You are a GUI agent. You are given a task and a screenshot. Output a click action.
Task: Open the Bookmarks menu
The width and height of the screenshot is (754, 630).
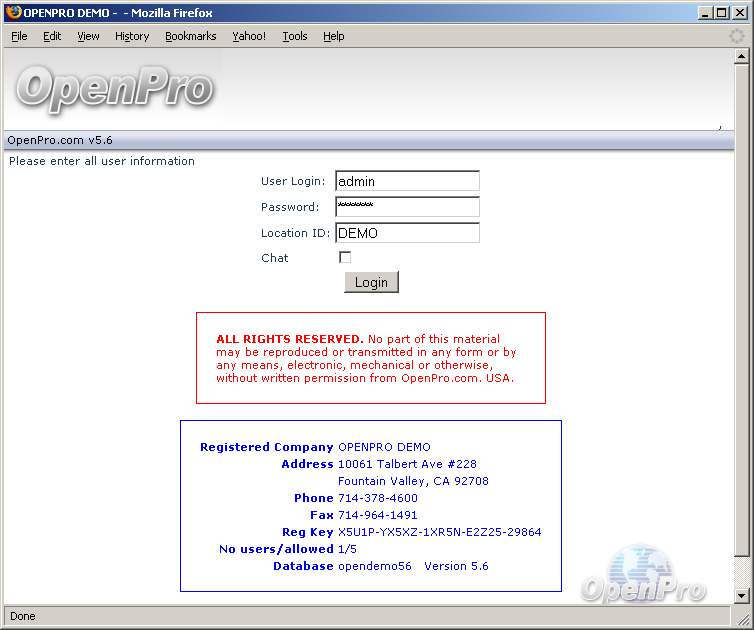pos(190,36)
